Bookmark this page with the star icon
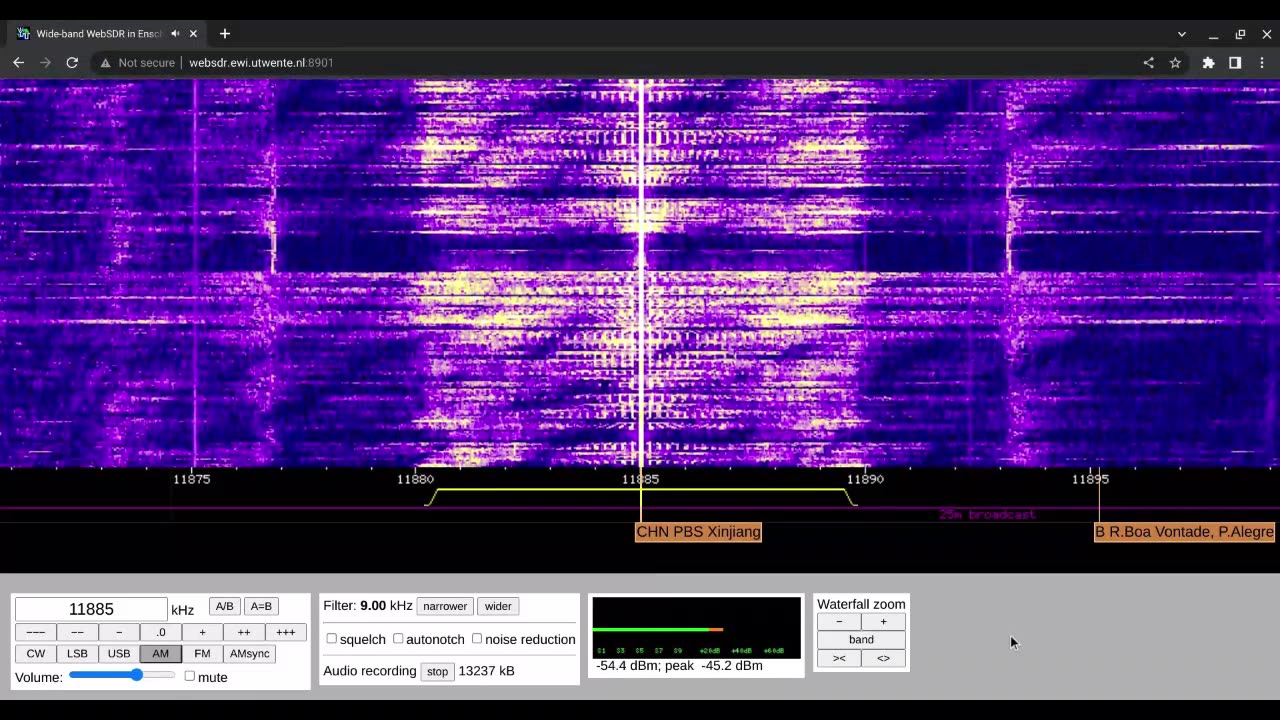The height and width of the screenshot is (720, 1280). click(x=1175, y=62)
